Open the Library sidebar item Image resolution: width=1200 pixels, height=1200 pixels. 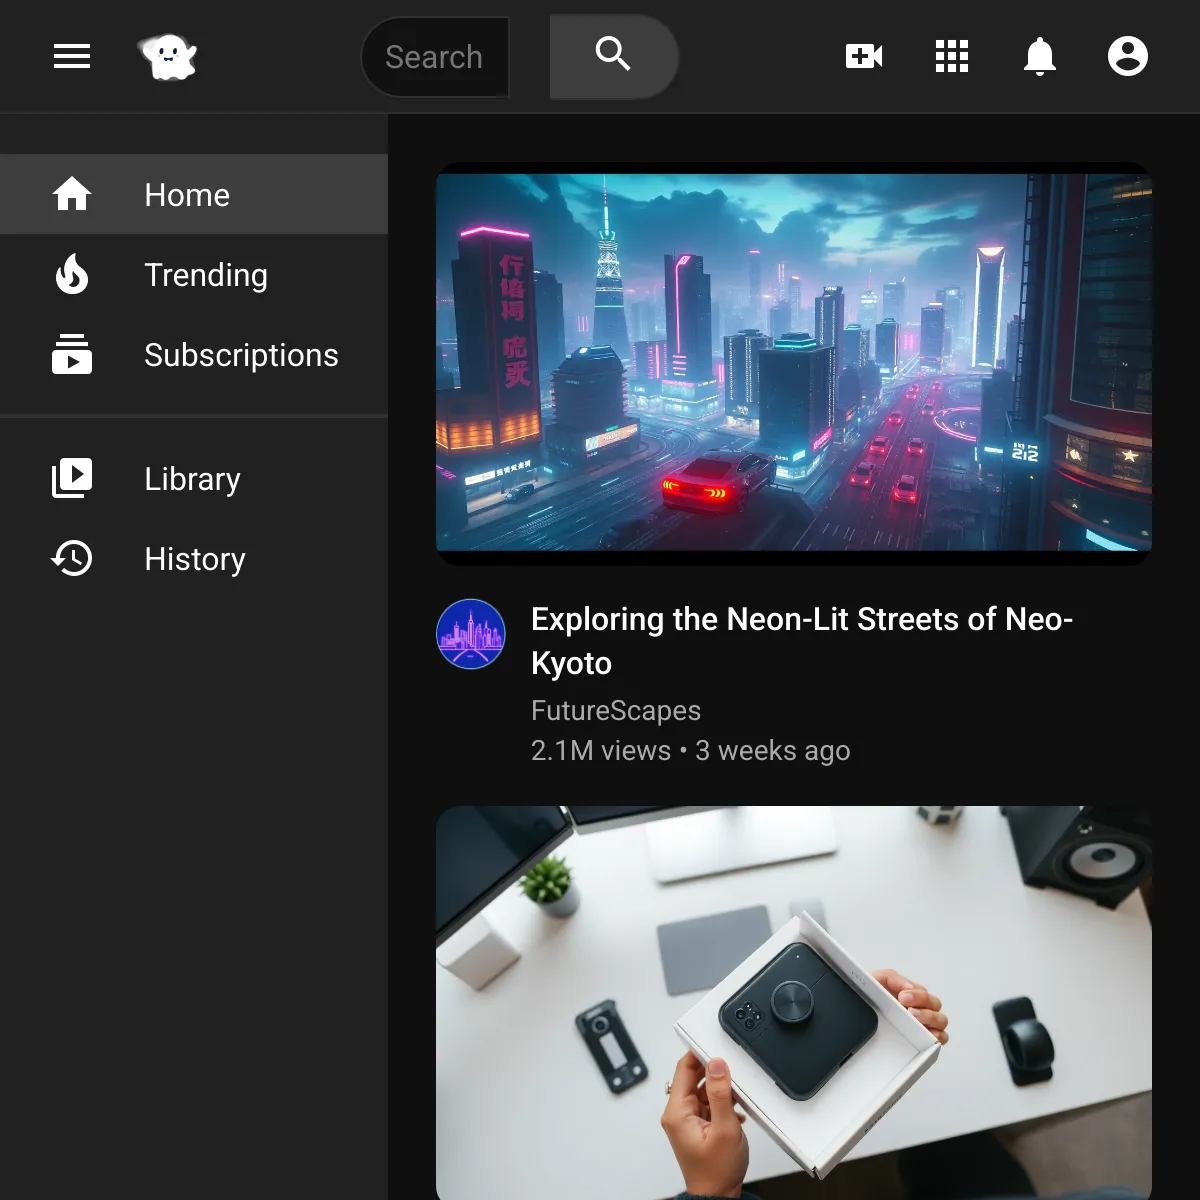(x=192, y=479)
